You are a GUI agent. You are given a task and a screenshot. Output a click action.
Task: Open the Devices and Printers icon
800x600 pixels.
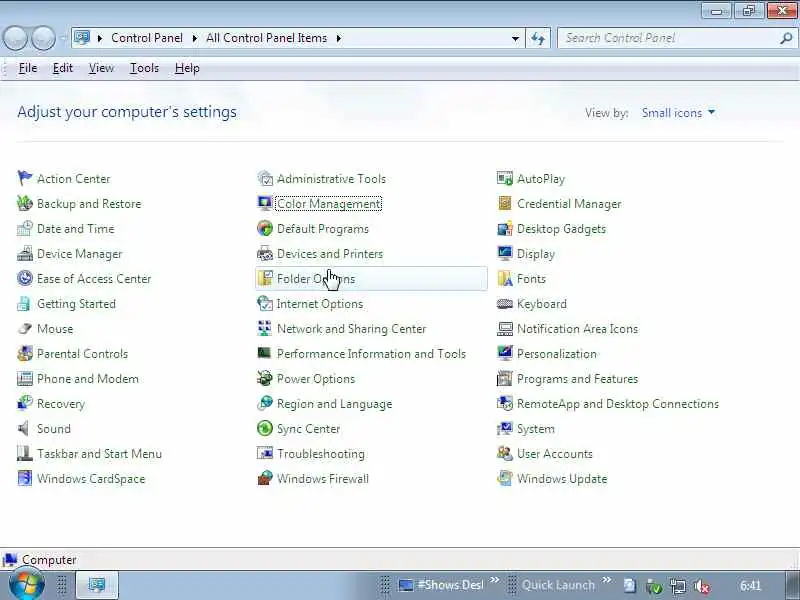tap(265, 253)
